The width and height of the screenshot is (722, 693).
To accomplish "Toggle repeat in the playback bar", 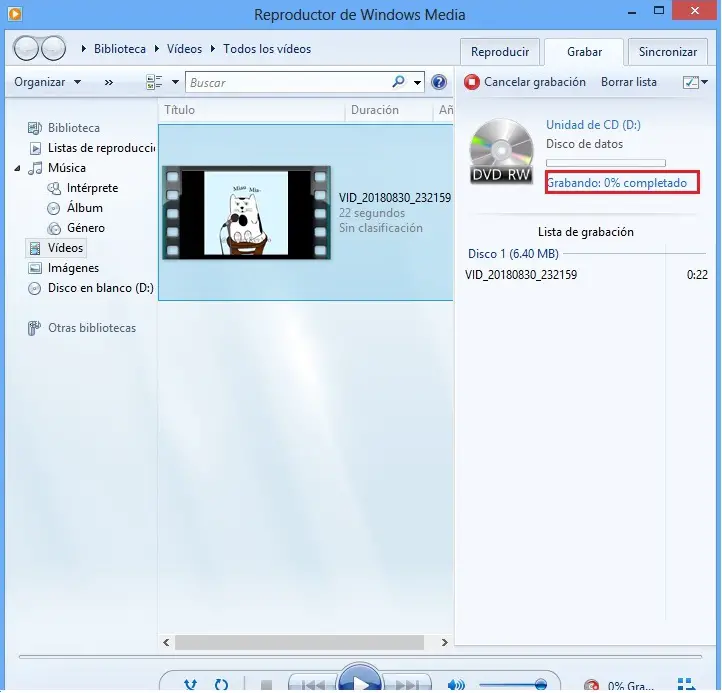I will 221,684.
